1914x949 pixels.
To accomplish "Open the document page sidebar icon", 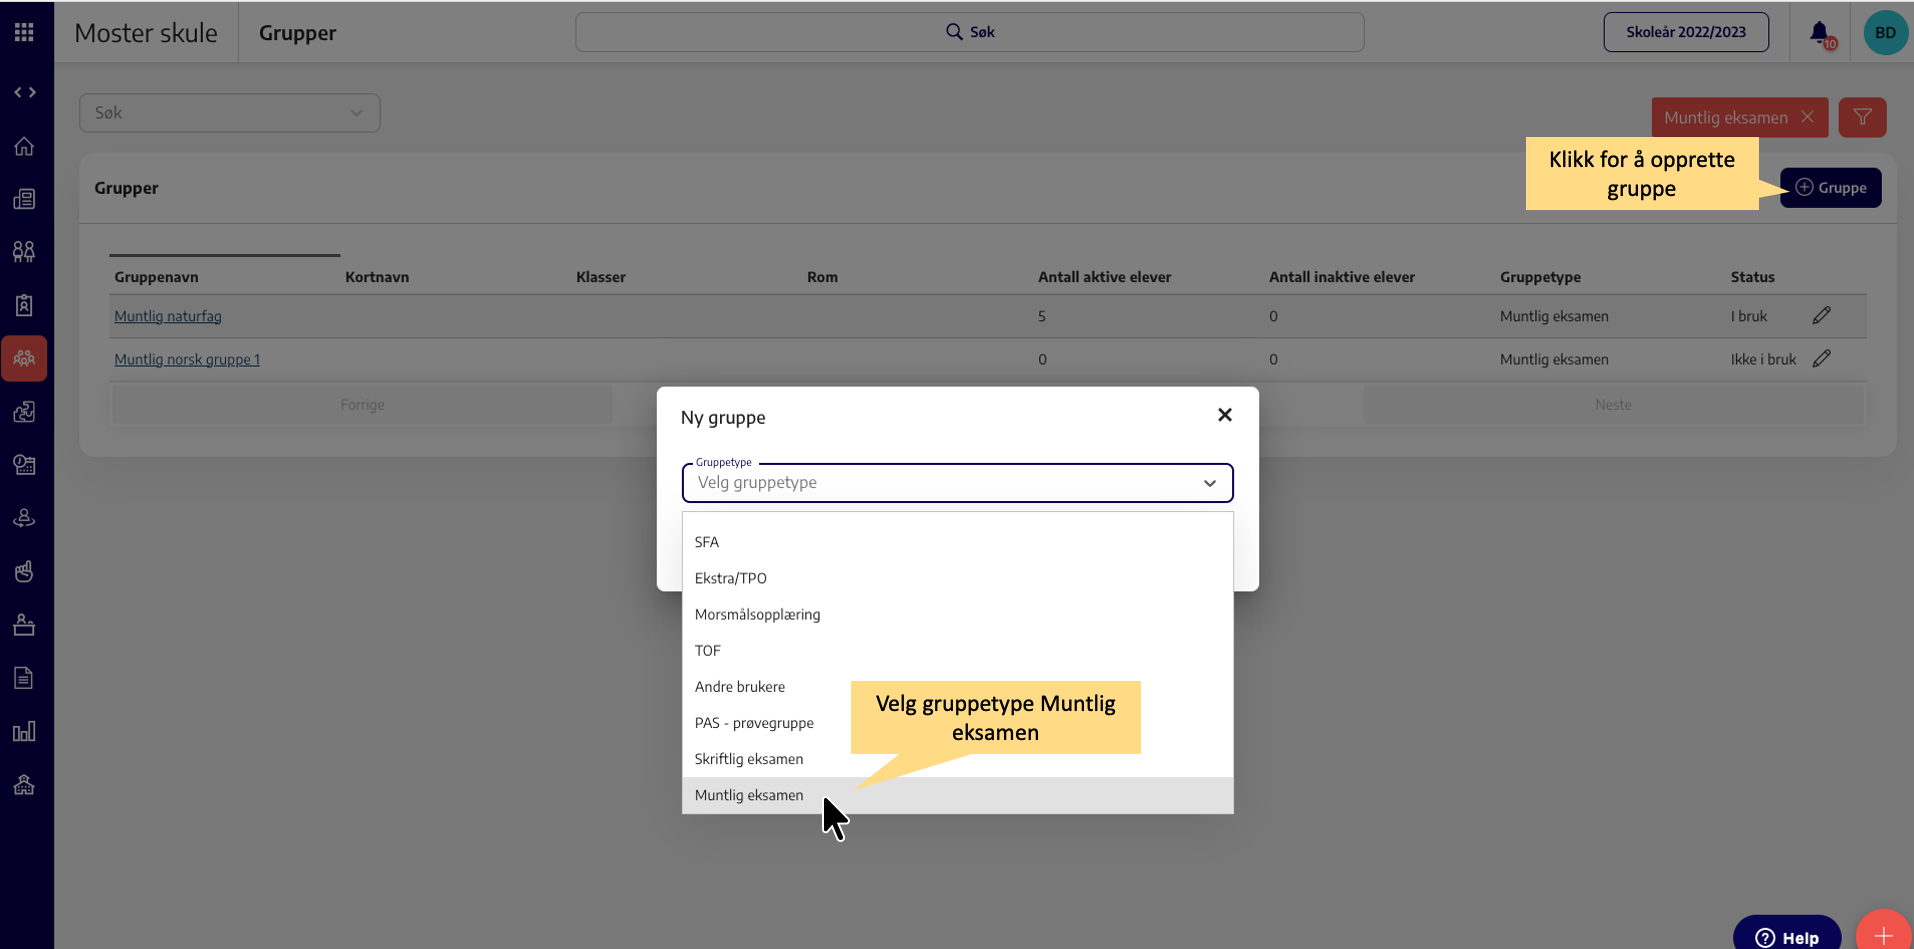I will point(24,678).
